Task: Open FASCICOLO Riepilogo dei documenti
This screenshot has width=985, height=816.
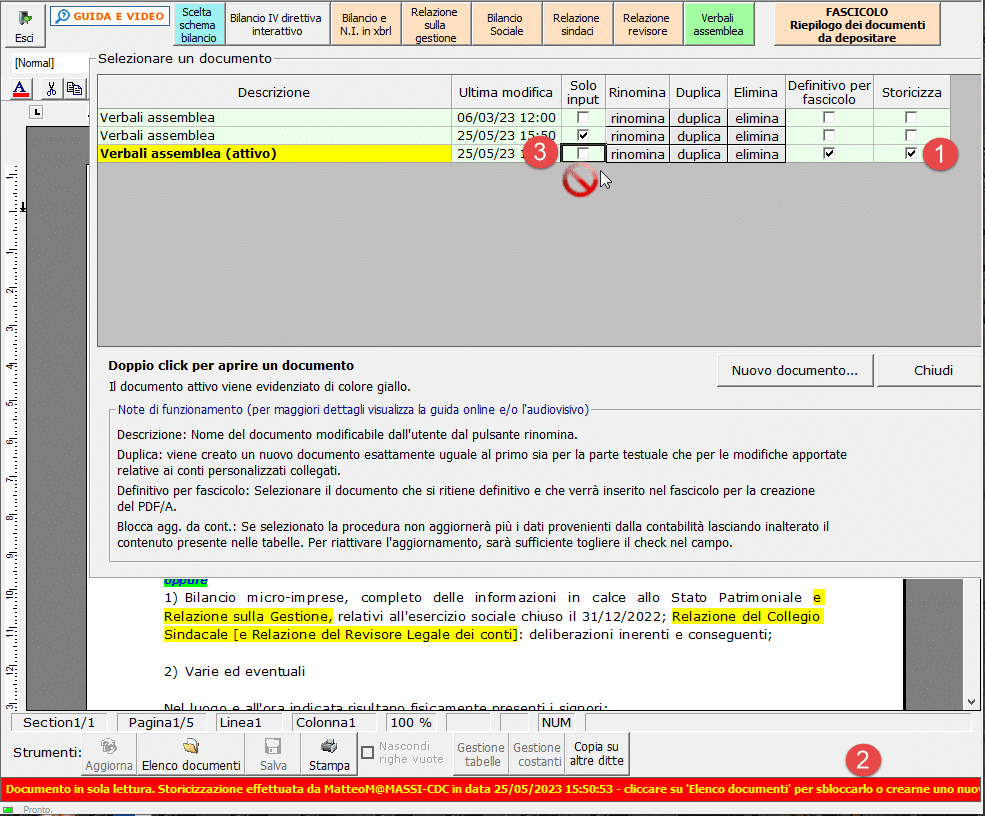Action: coord(857,24)
